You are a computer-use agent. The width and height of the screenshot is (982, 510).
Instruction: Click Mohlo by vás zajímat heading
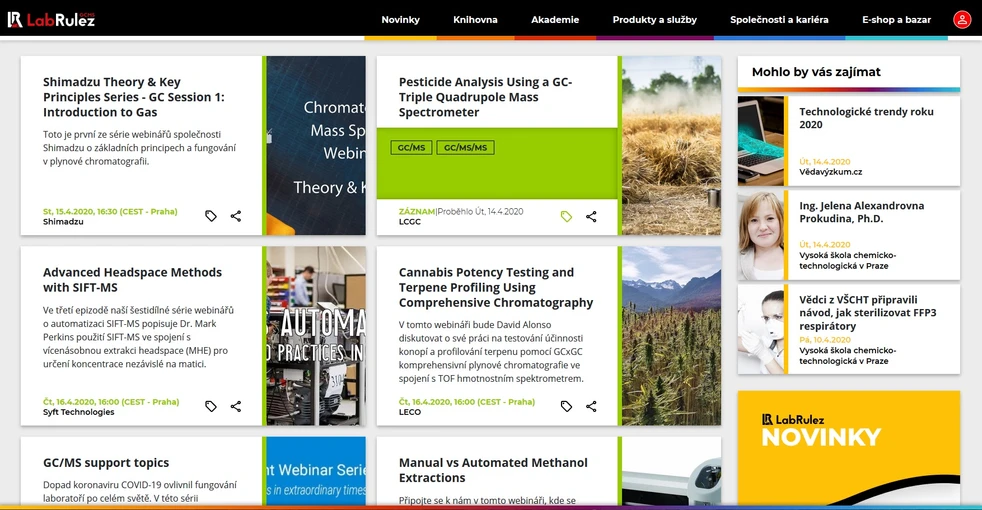click(x=816, y=72)
